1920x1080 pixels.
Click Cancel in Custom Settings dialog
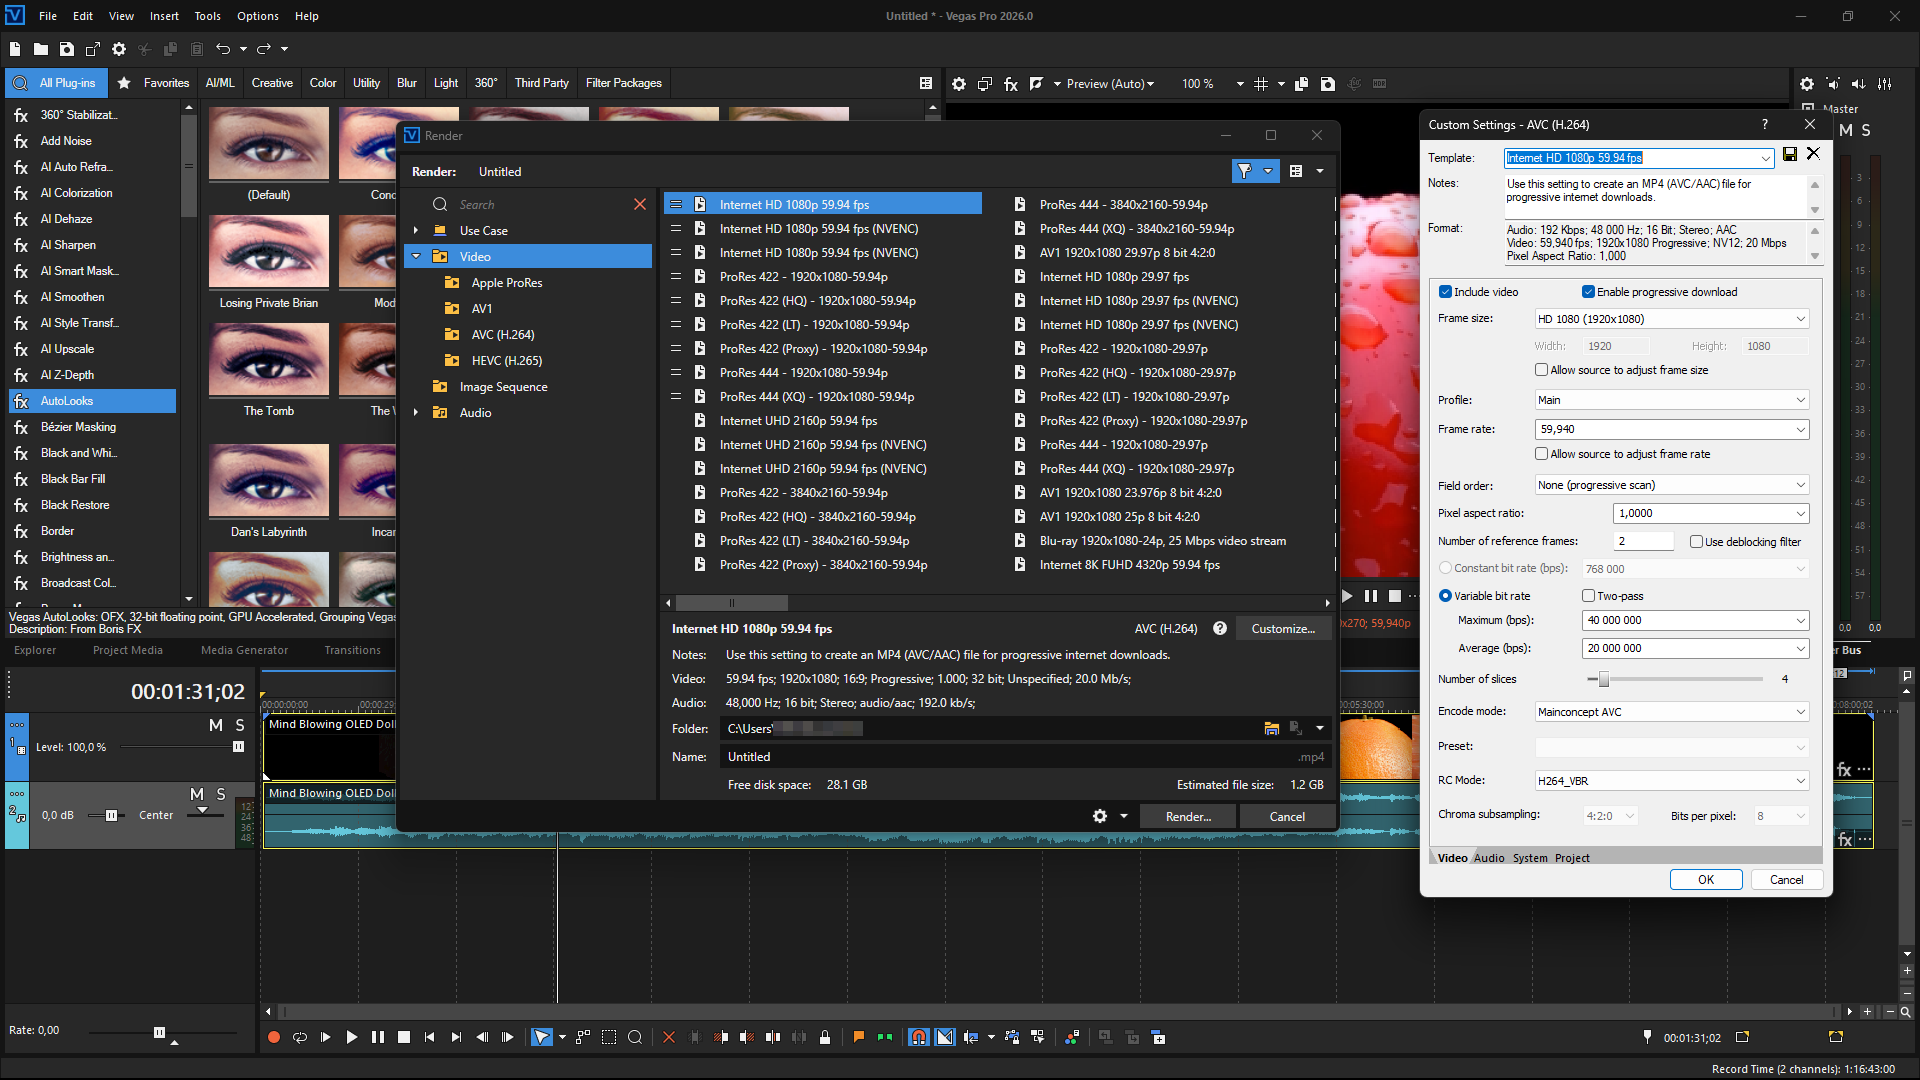tap(1786, 880)
